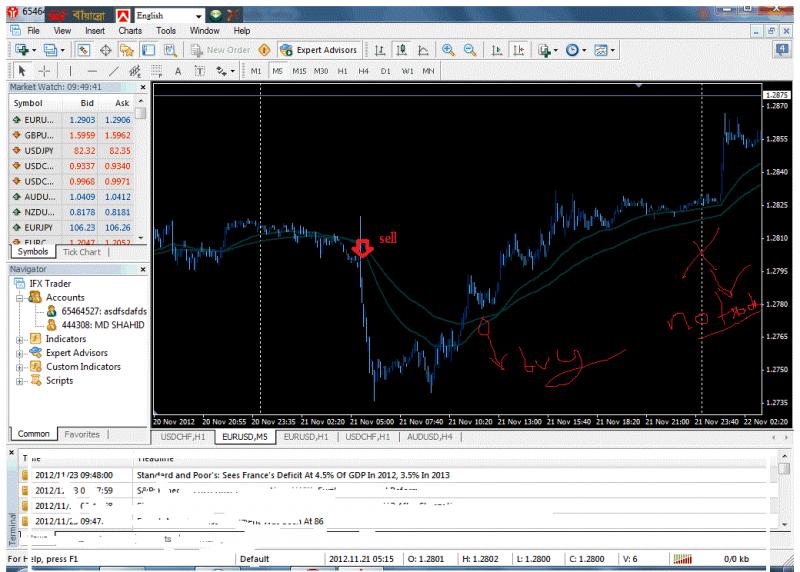Toggle Chart Shift button

518,50
